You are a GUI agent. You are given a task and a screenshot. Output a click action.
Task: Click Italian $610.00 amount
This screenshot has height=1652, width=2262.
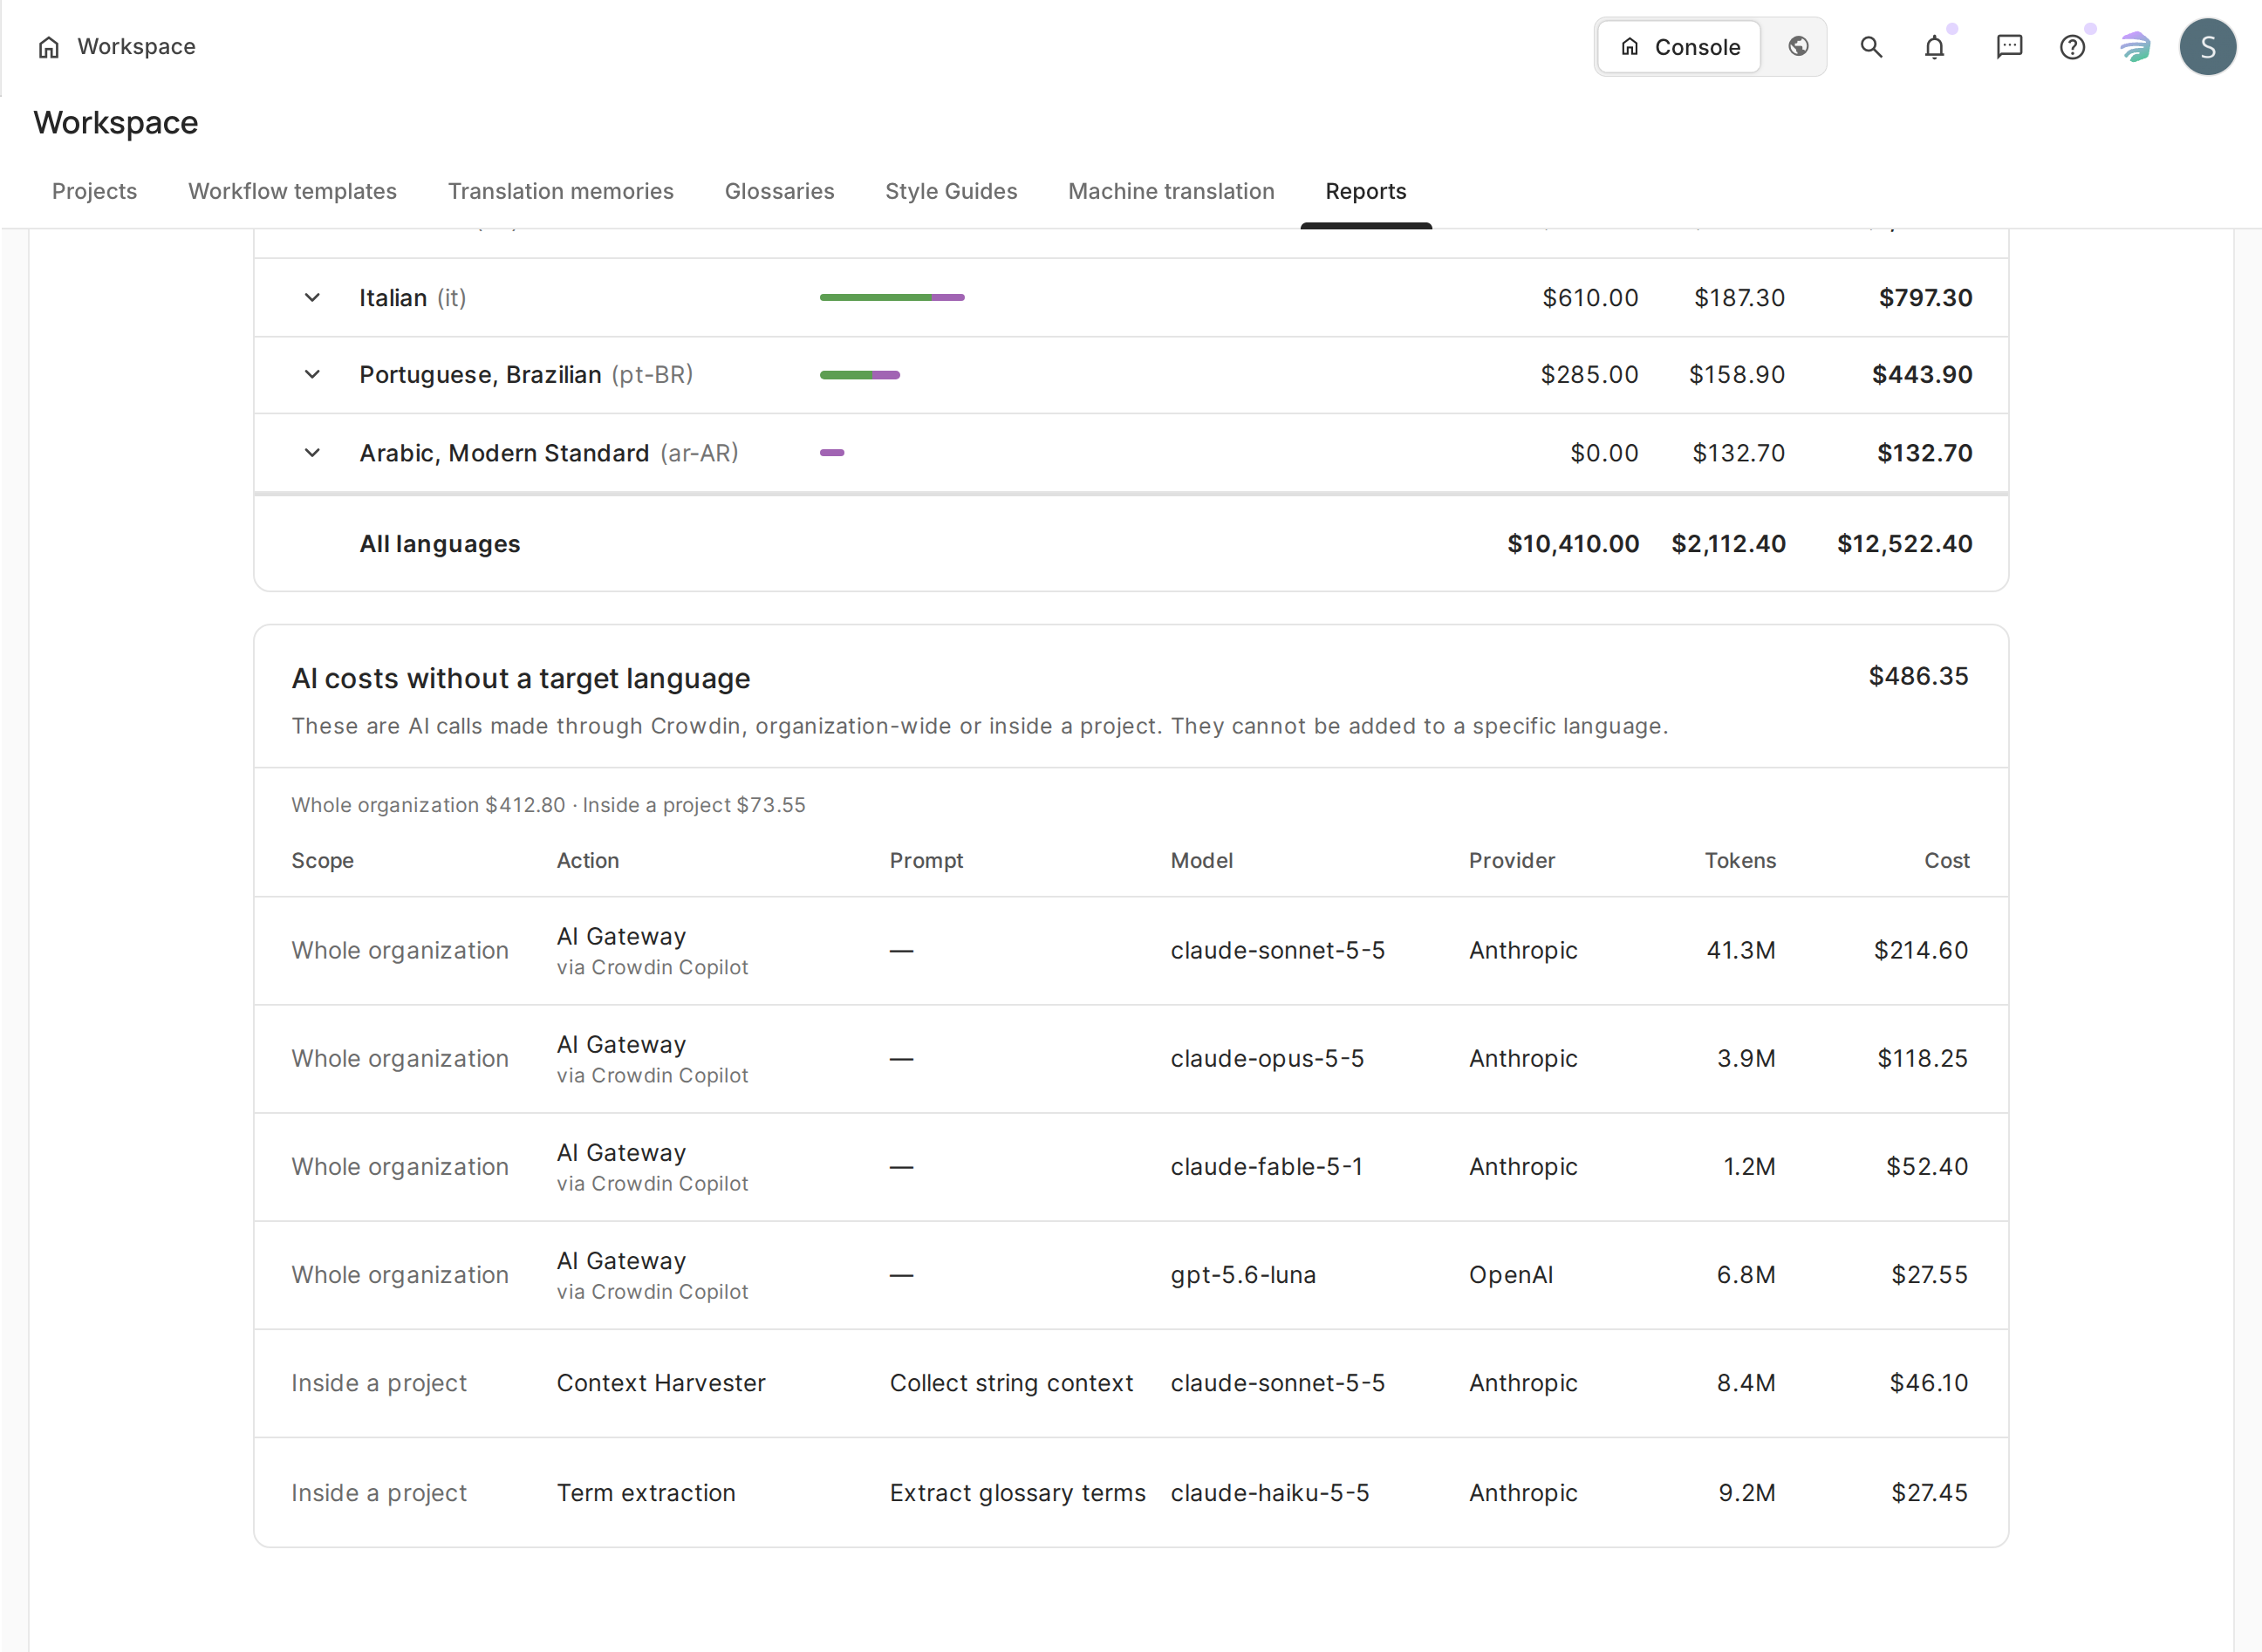click(x=1590, y=298)
